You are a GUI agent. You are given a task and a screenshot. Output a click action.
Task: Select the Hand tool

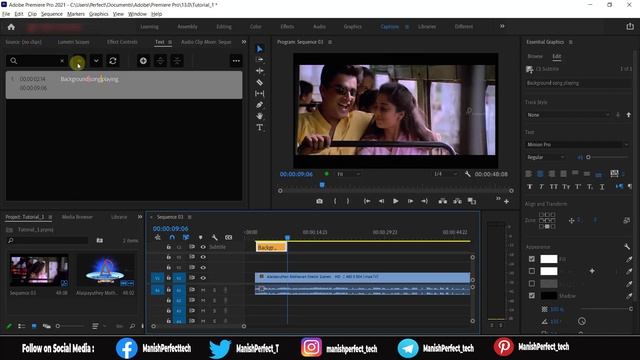(x=259, y=116)
